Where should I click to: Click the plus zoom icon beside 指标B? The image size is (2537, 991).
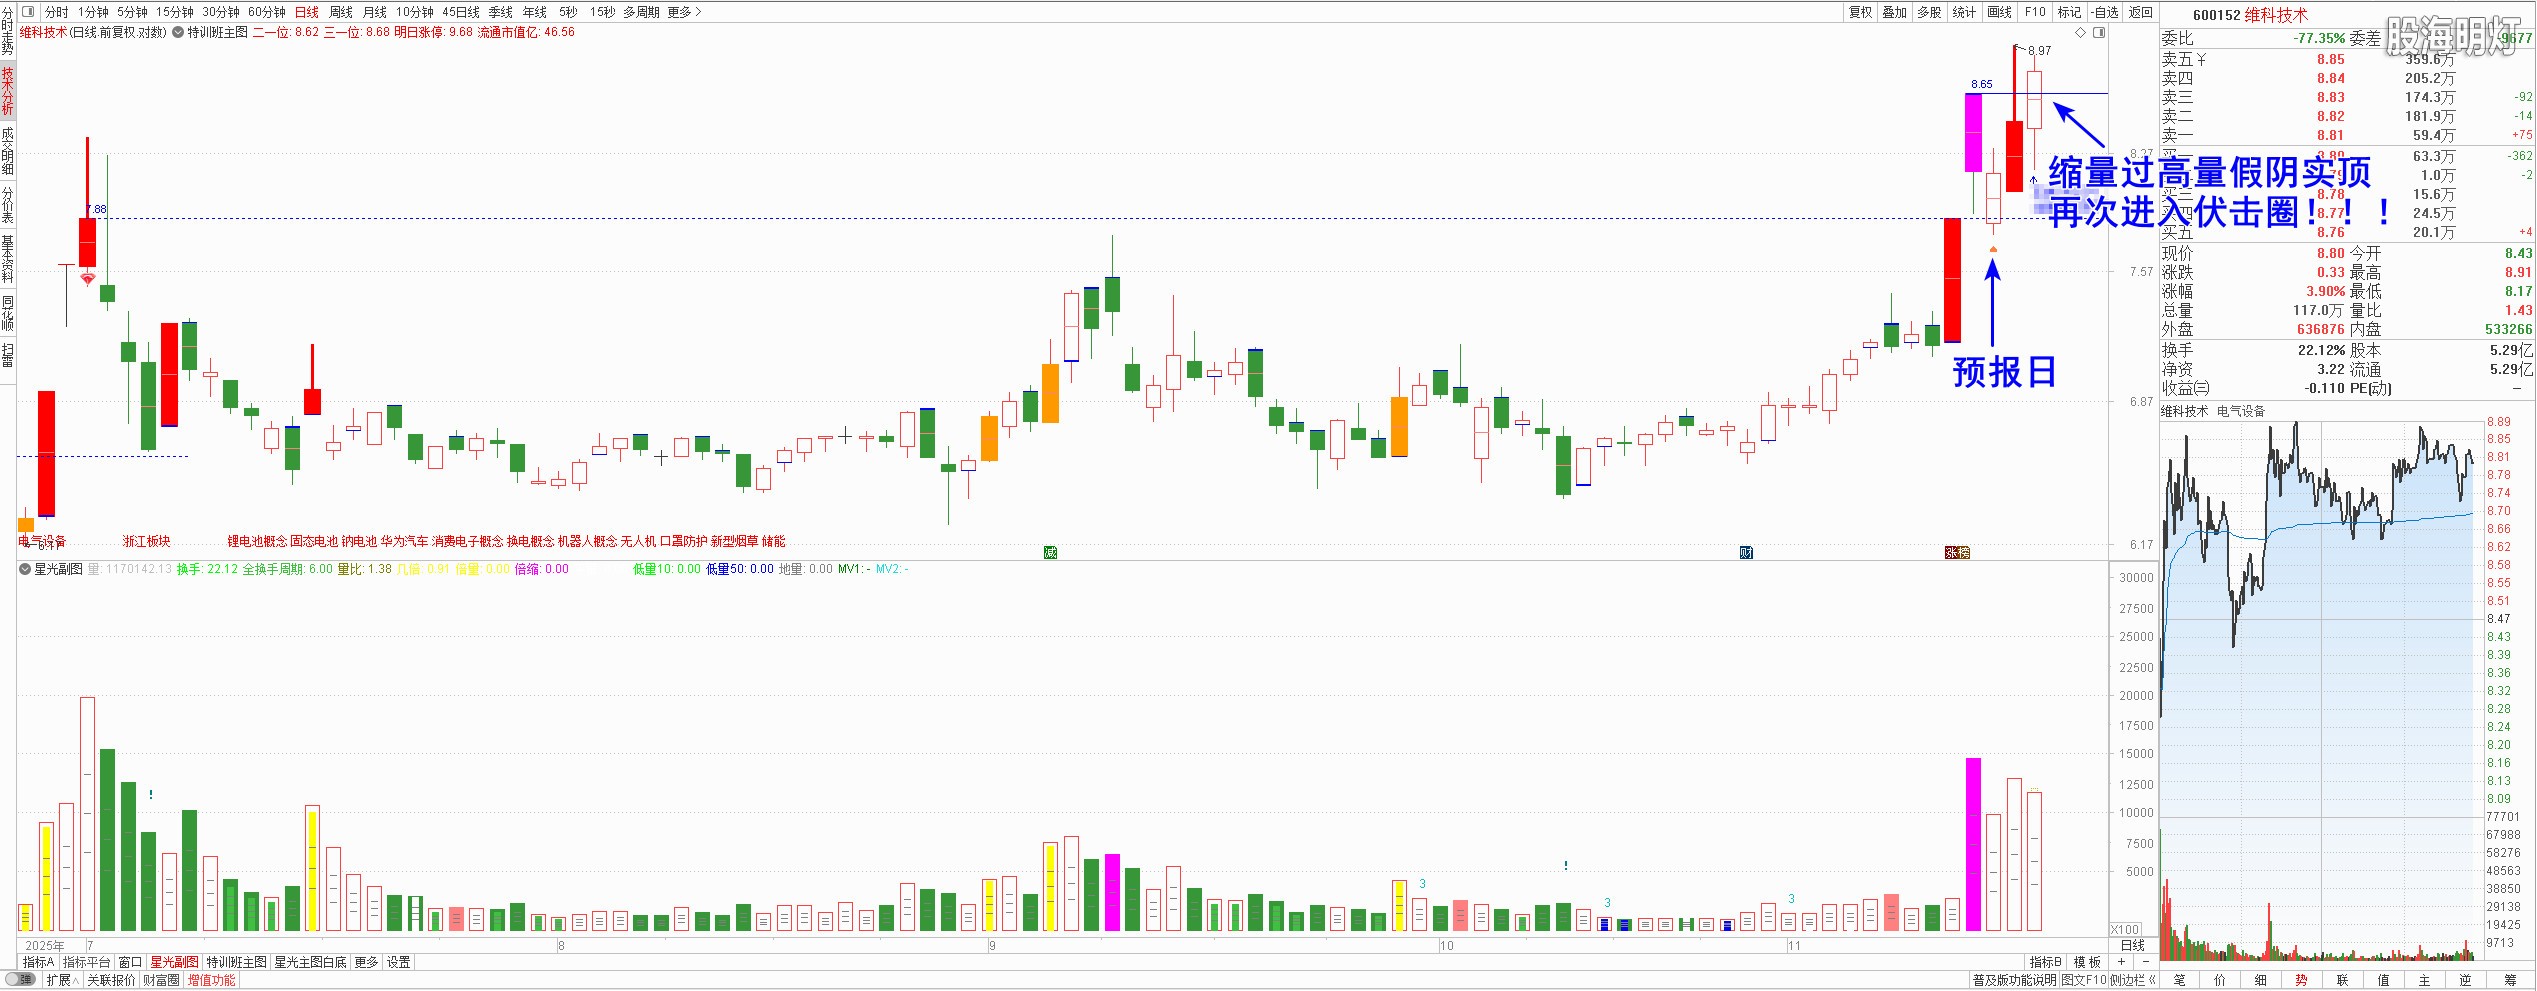pyautogui.click(x=2120, y=962)
